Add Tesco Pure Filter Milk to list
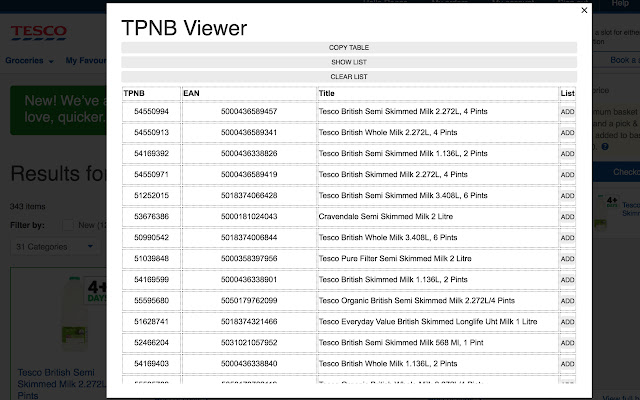640x400 pixels. click(567, 259)
